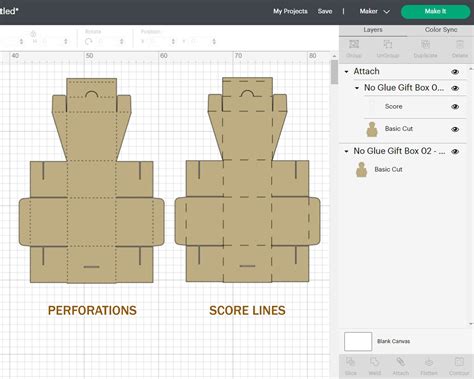474x379 pixels.
Task: Select the Basic Cut thumbnail under Attach group
Action: pyautogui.click(x=372, y=129)
